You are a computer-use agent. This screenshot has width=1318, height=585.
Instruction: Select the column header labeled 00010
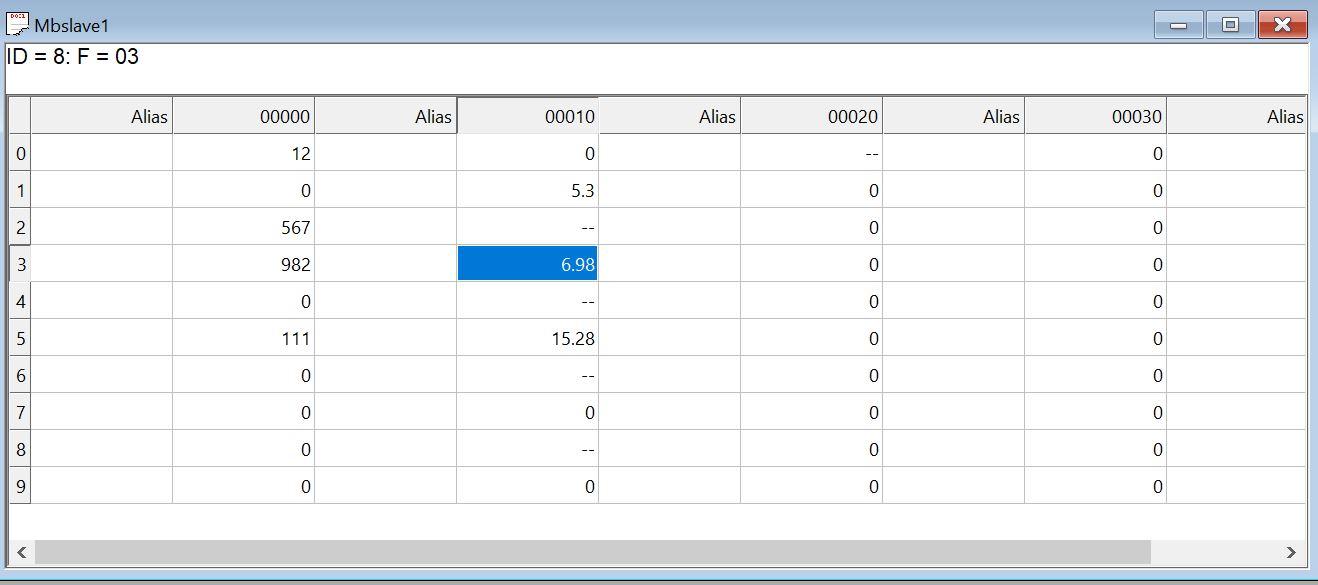coord(527,116)
